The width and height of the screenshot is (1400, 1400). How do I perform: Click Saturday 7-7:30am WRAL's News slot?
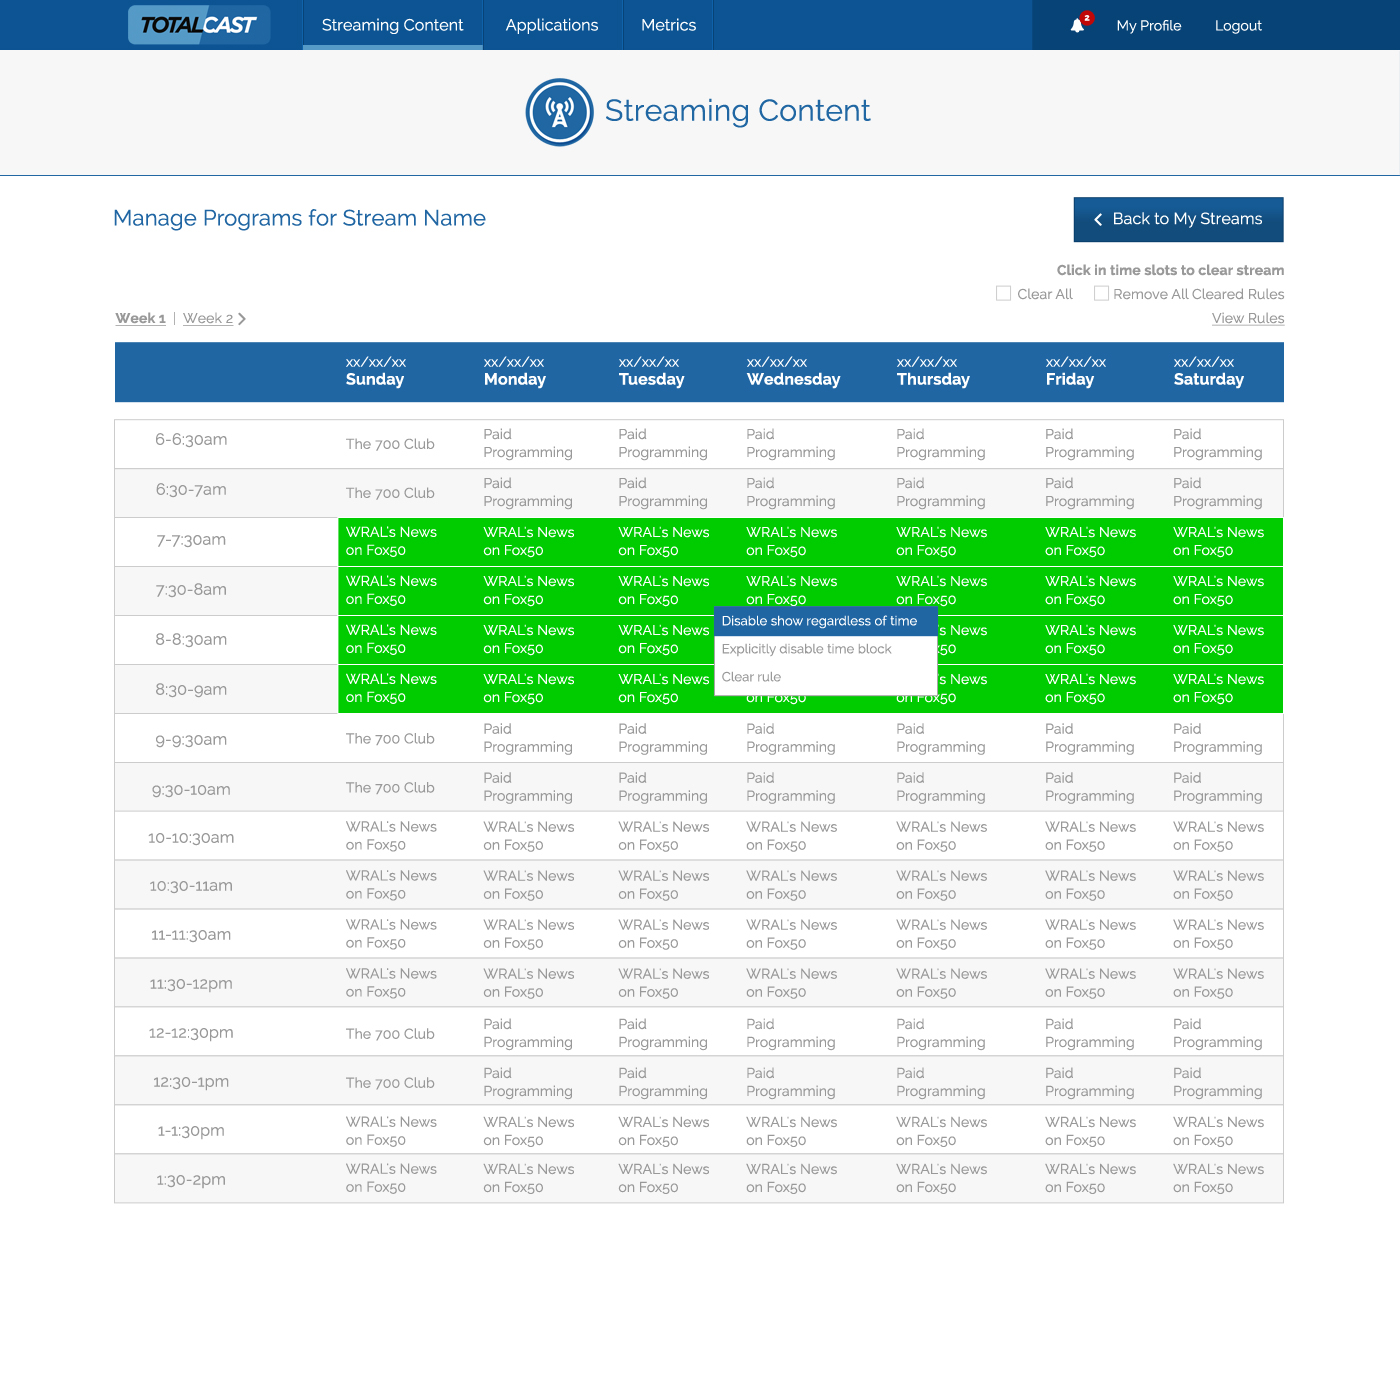point(1218,542)
